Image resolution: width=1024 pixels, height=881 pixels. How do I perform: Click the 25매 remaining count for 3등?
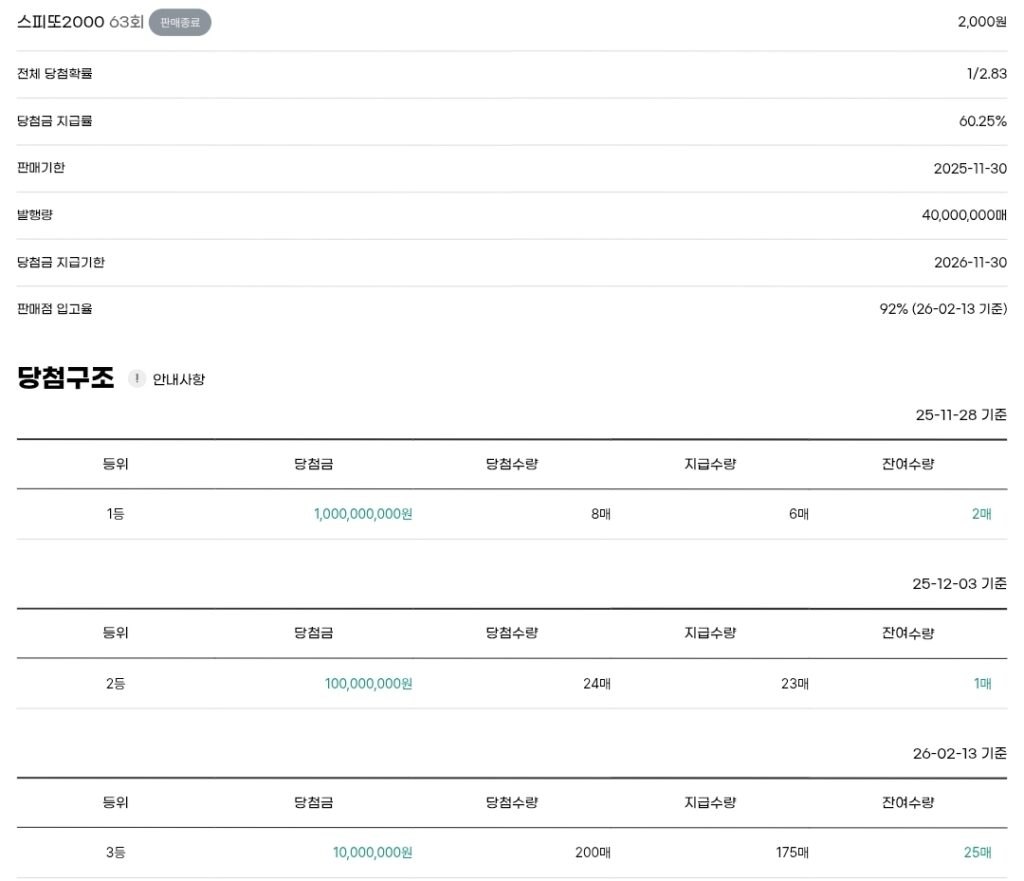(977, 853)
